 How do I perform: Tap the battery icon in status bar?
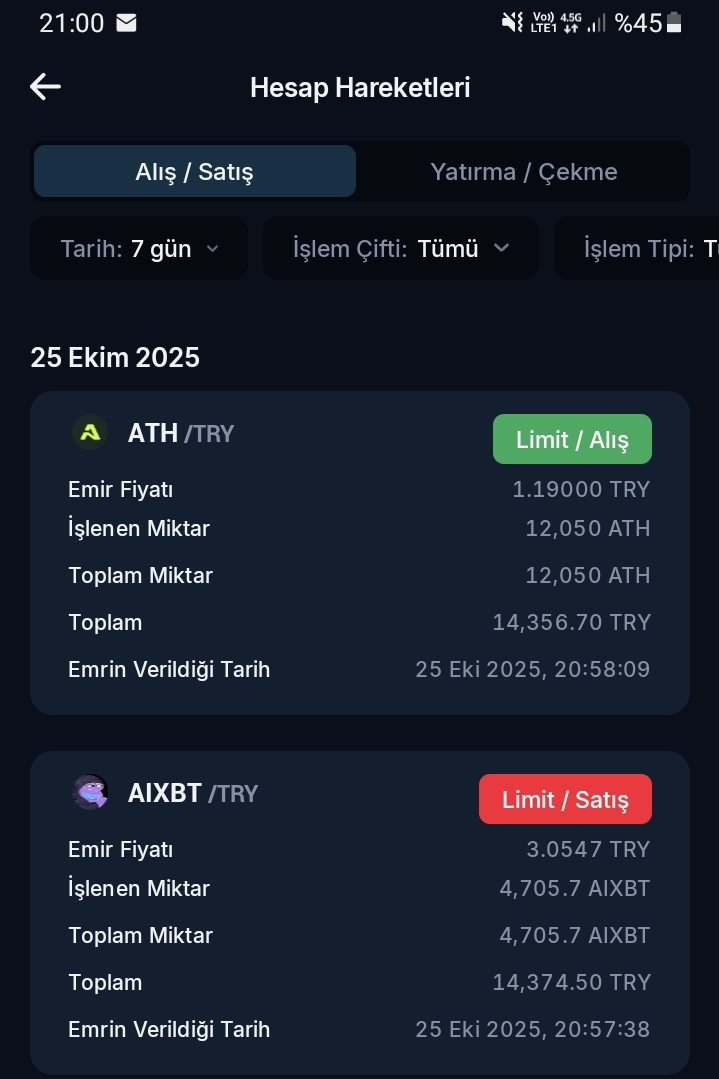pyautogui.click(x=674, y=23)
